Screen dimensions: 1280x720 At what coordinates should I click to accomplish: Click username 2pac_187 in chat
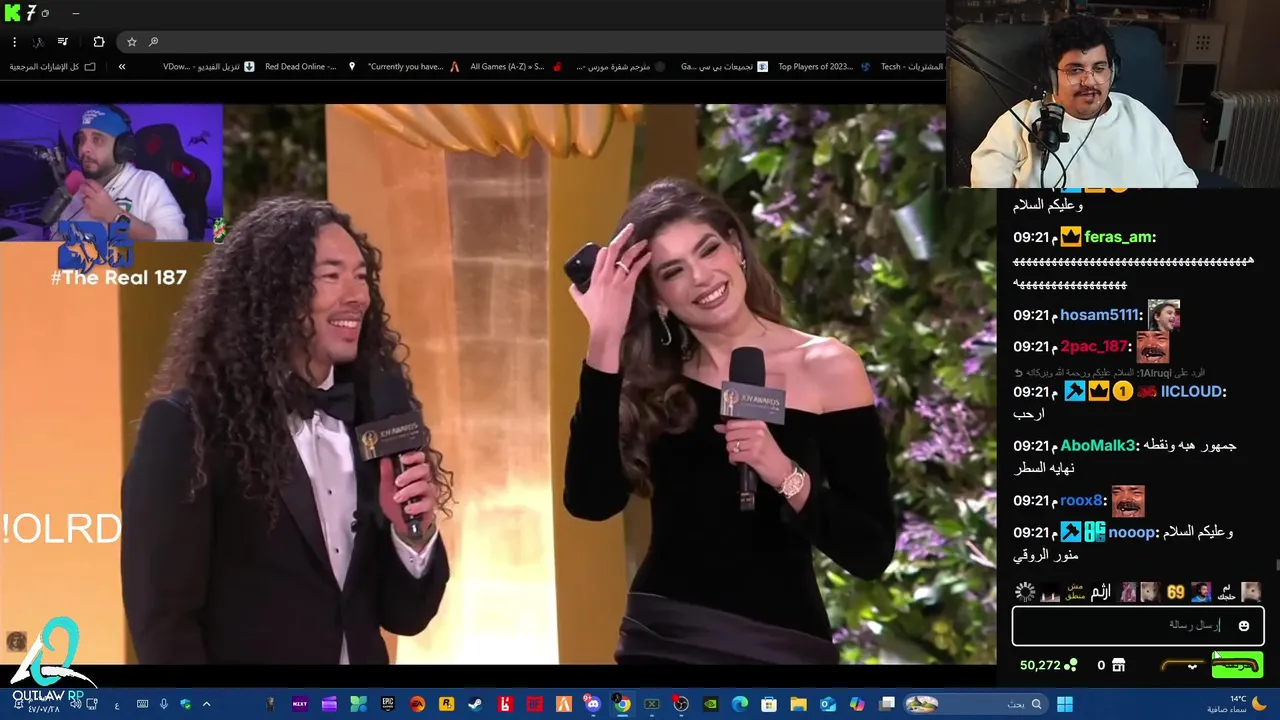pyautogui.click(x=1095, y=346)
